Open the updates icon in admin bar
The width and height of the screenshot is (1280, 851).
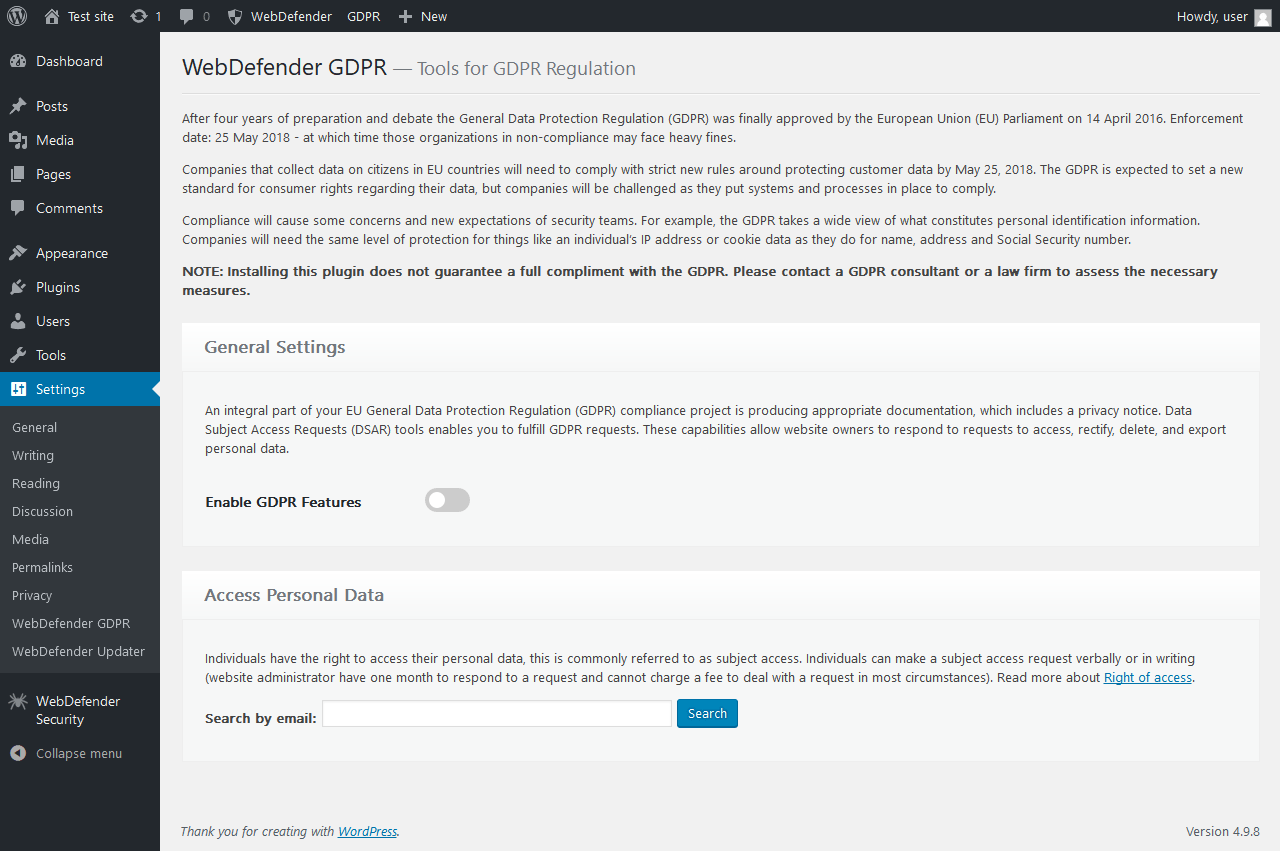pyautogui.click(x=139, y=16)
